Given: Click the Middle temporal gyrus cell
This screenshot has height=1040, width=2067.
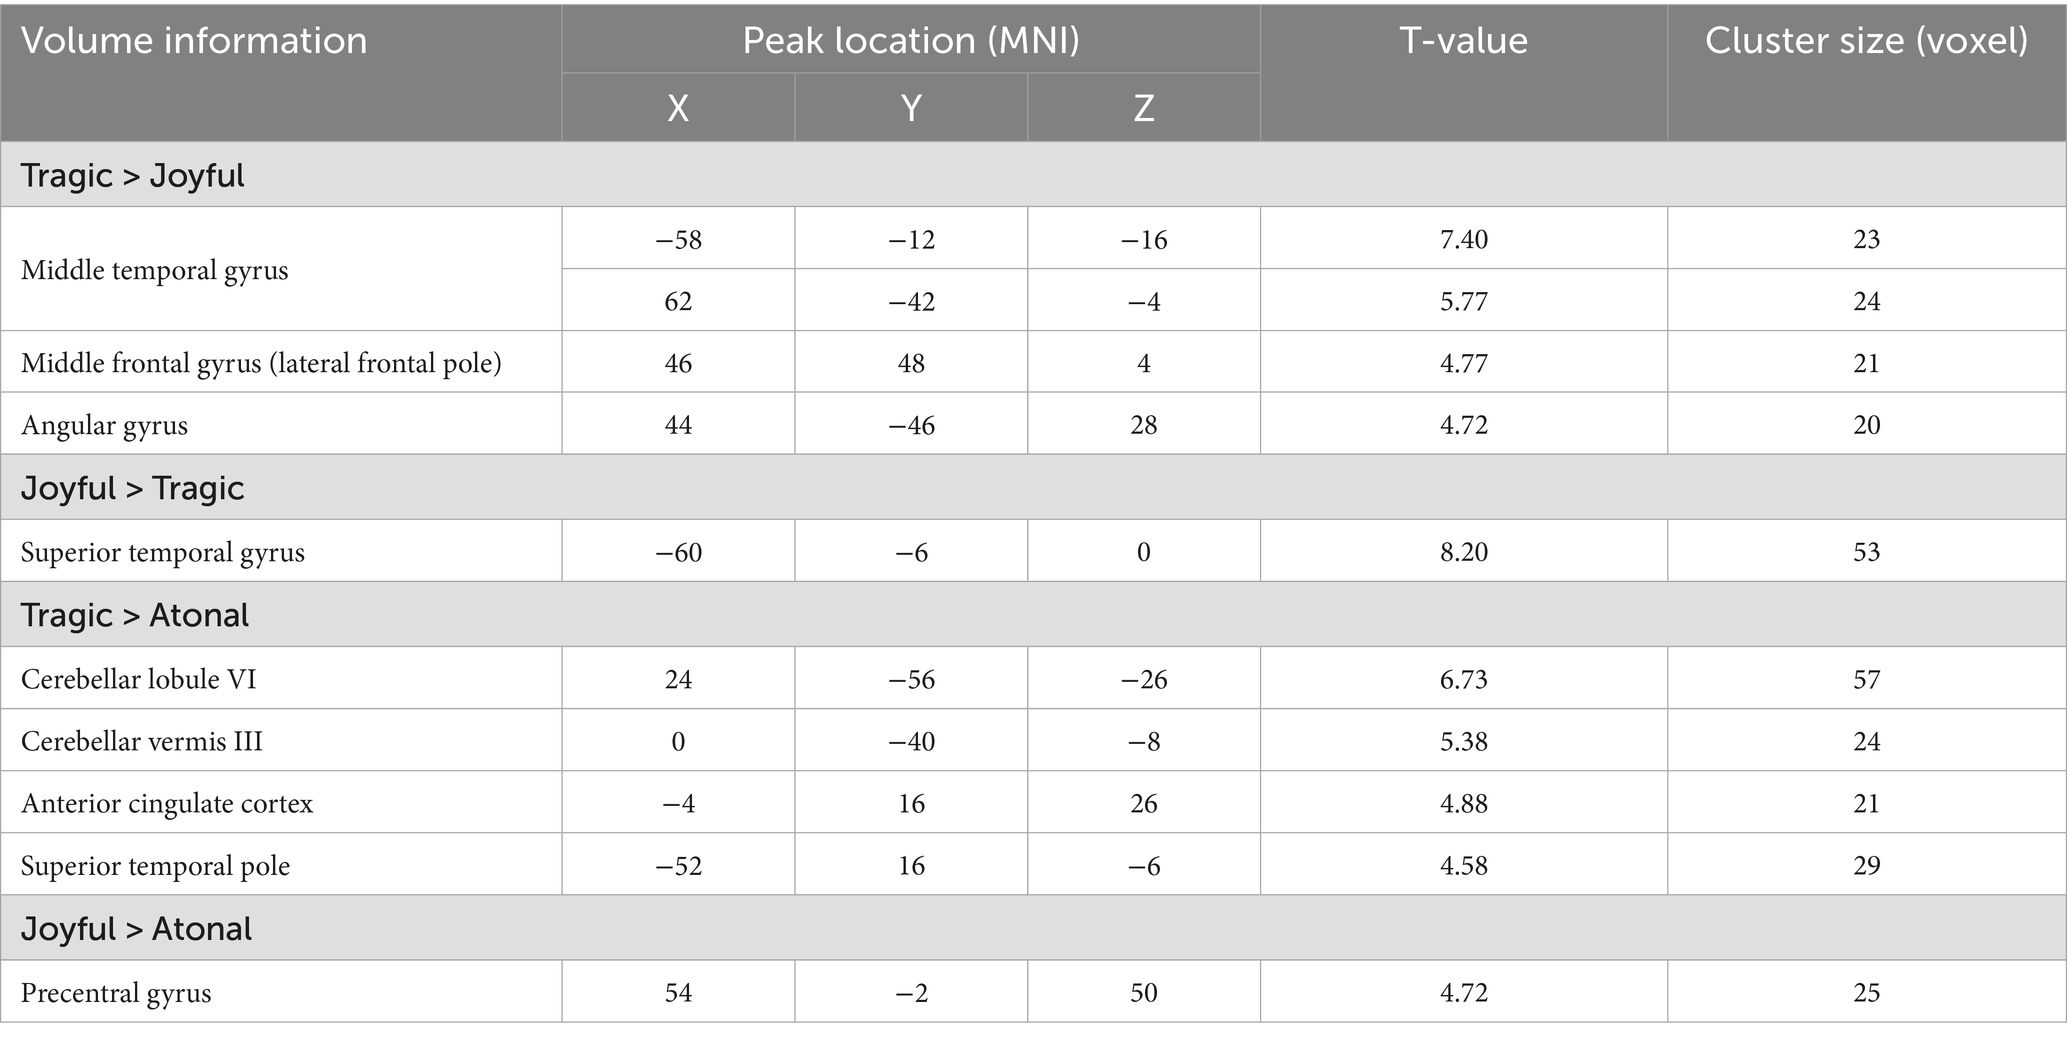Looking at the screenshot, I should tap(155, 270).
